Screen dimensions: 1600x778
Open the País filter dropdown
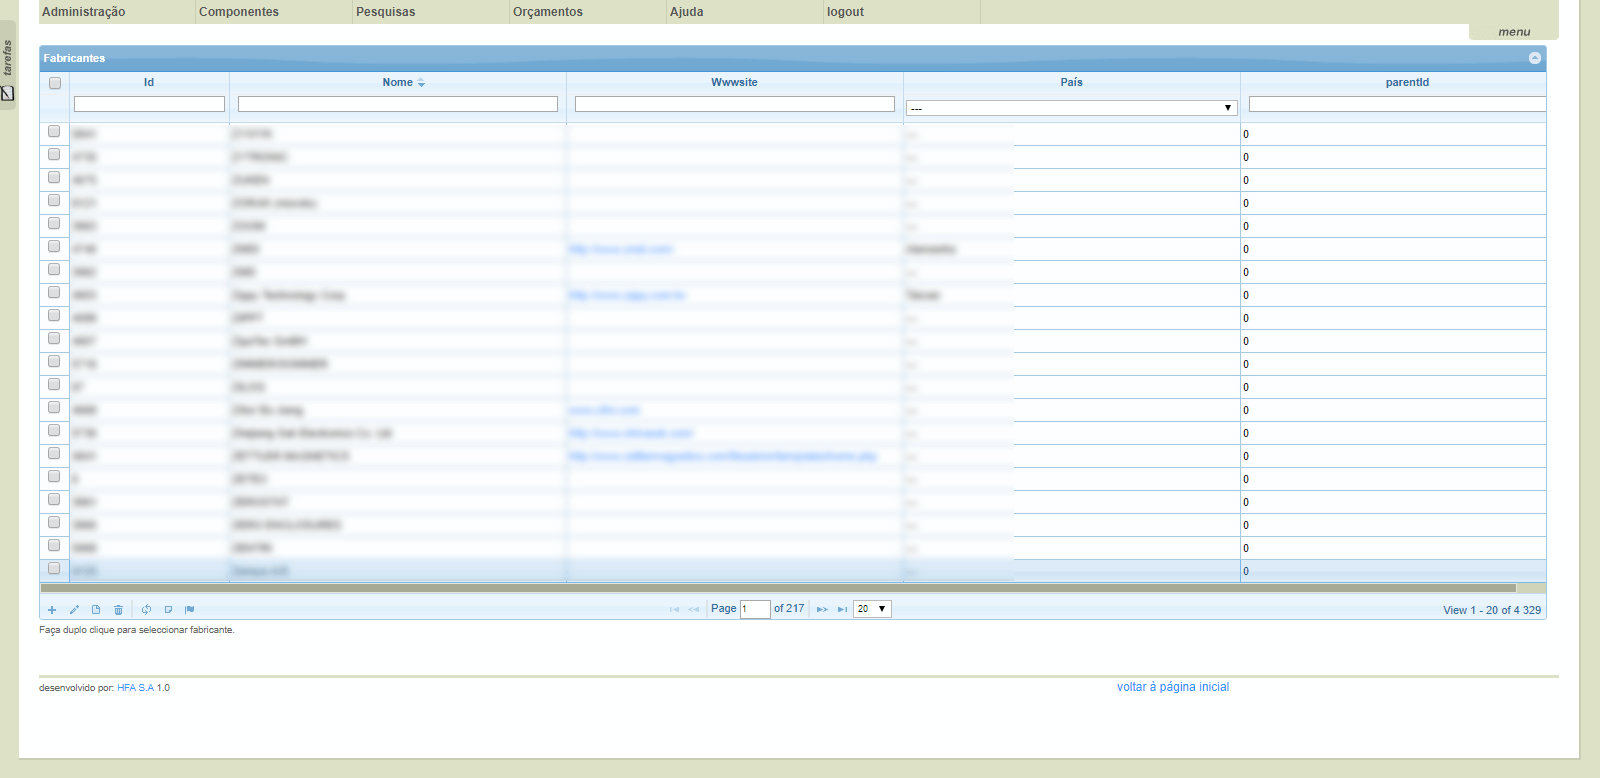1071,108
